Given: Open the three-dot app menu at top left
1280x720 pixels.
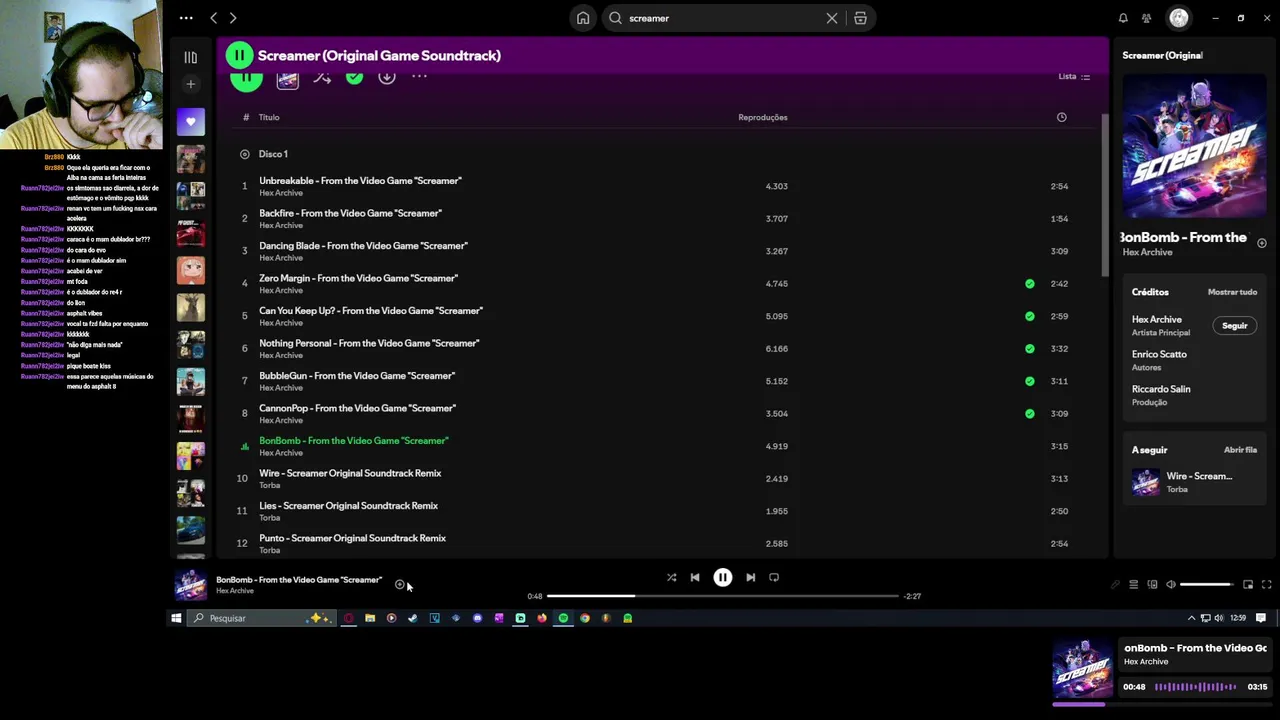Looking at the screenshot, I should pyautogui.click(x=186, y=18).
